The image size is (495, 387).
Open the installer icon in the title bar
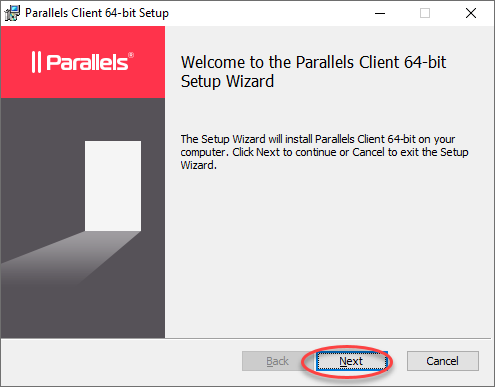pos(12,13)
